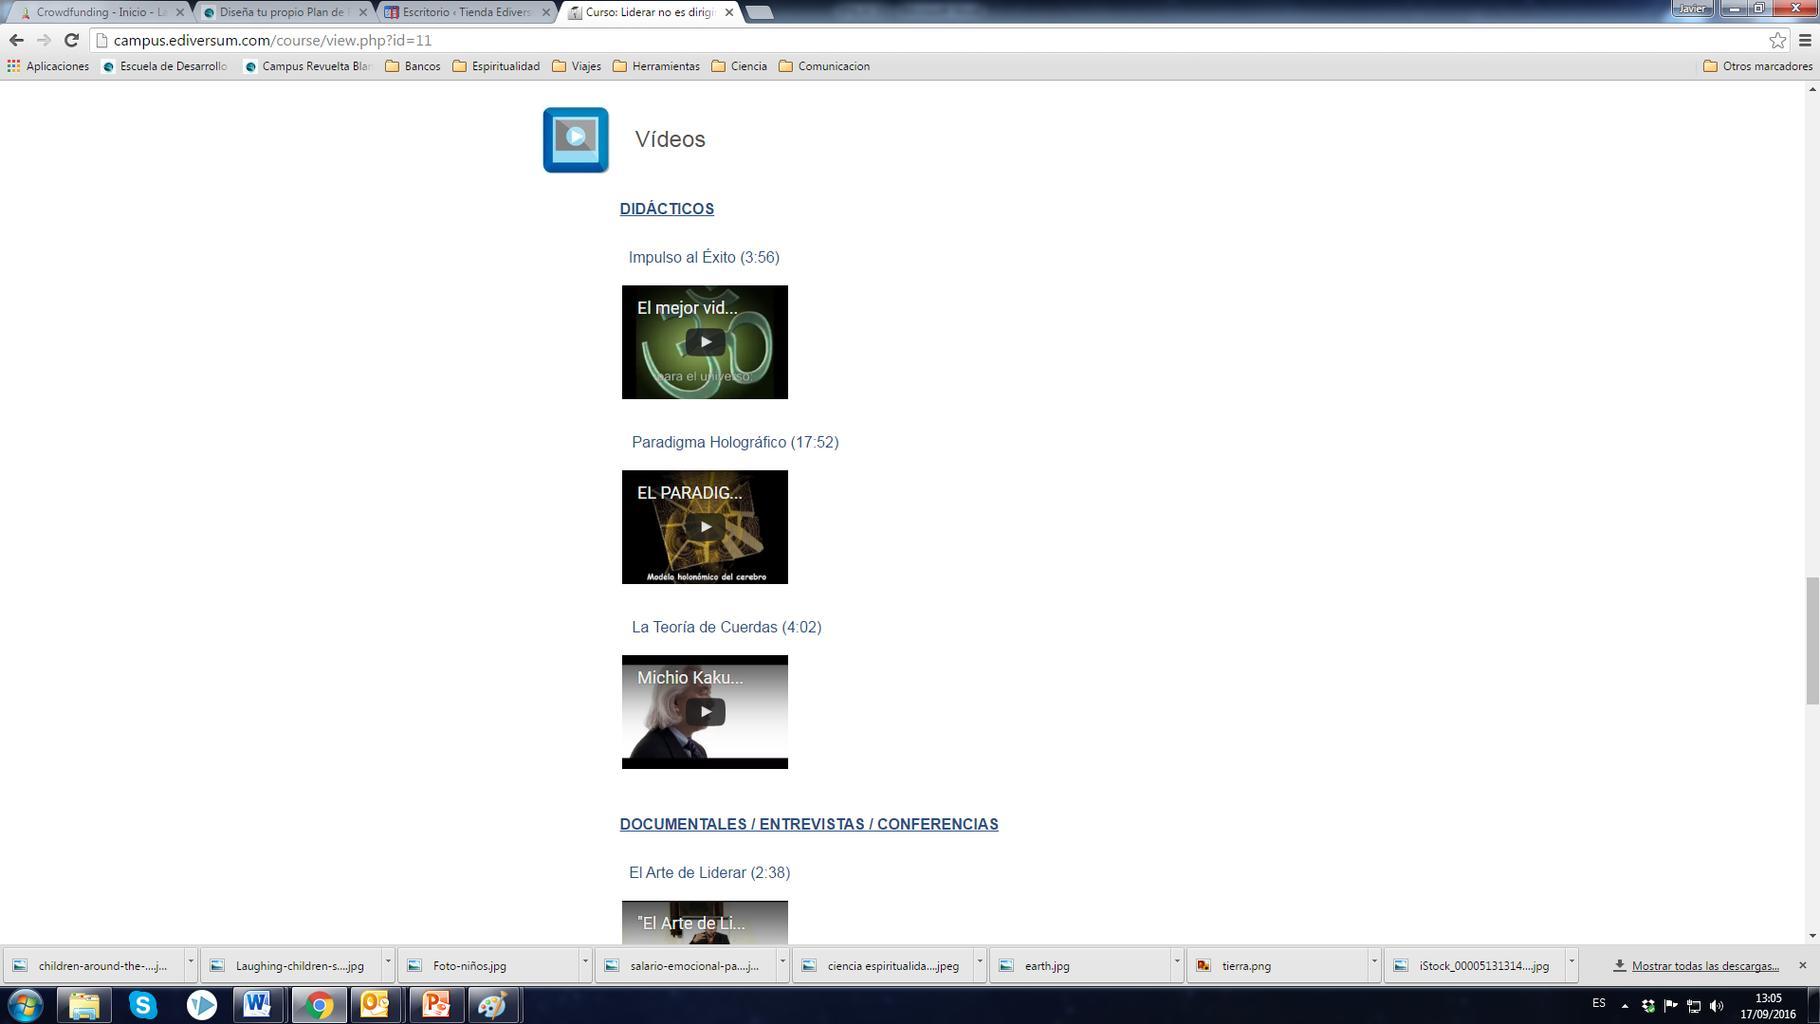
Task: Open PowerPoint from the taskbar
Action: click(x=435, y=1004)
